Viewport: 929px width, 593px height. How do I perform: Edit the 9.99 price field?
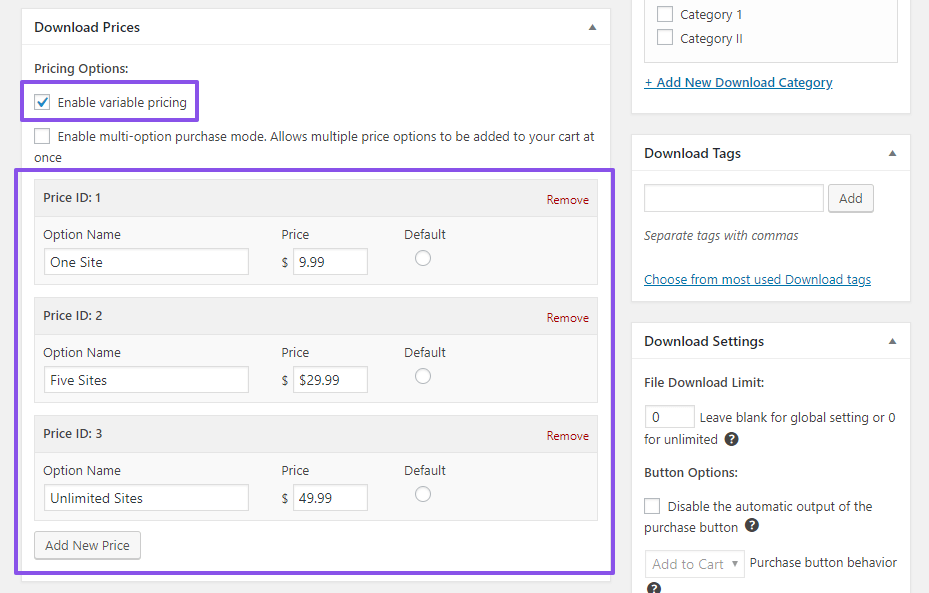pos(330,262)
